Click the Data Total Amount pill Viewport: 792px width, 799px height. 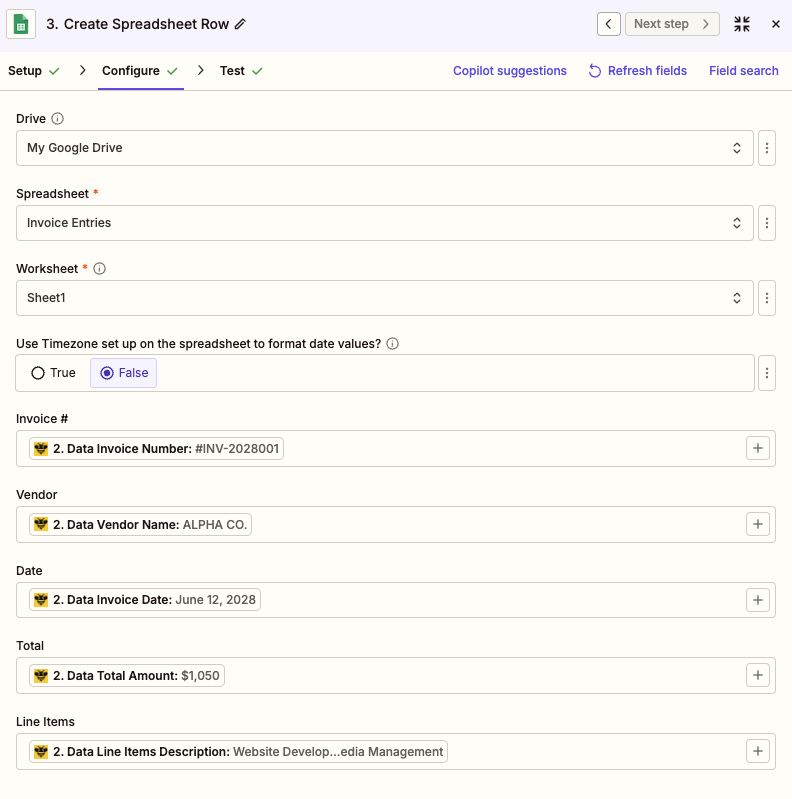coord(126,675)
